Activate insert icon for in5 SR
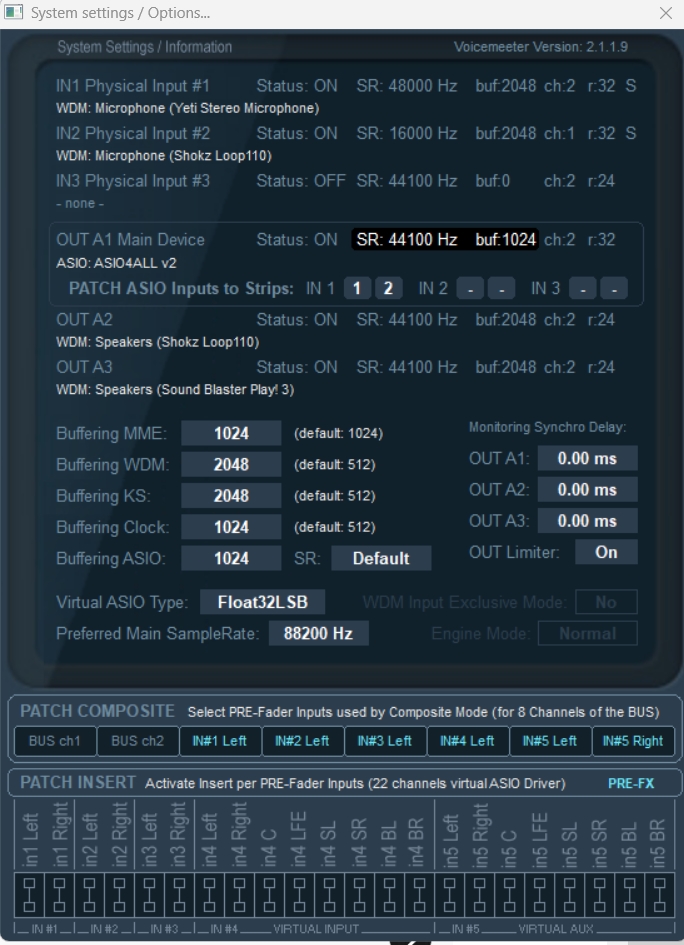The image size is (684, 945). (600, 894)
